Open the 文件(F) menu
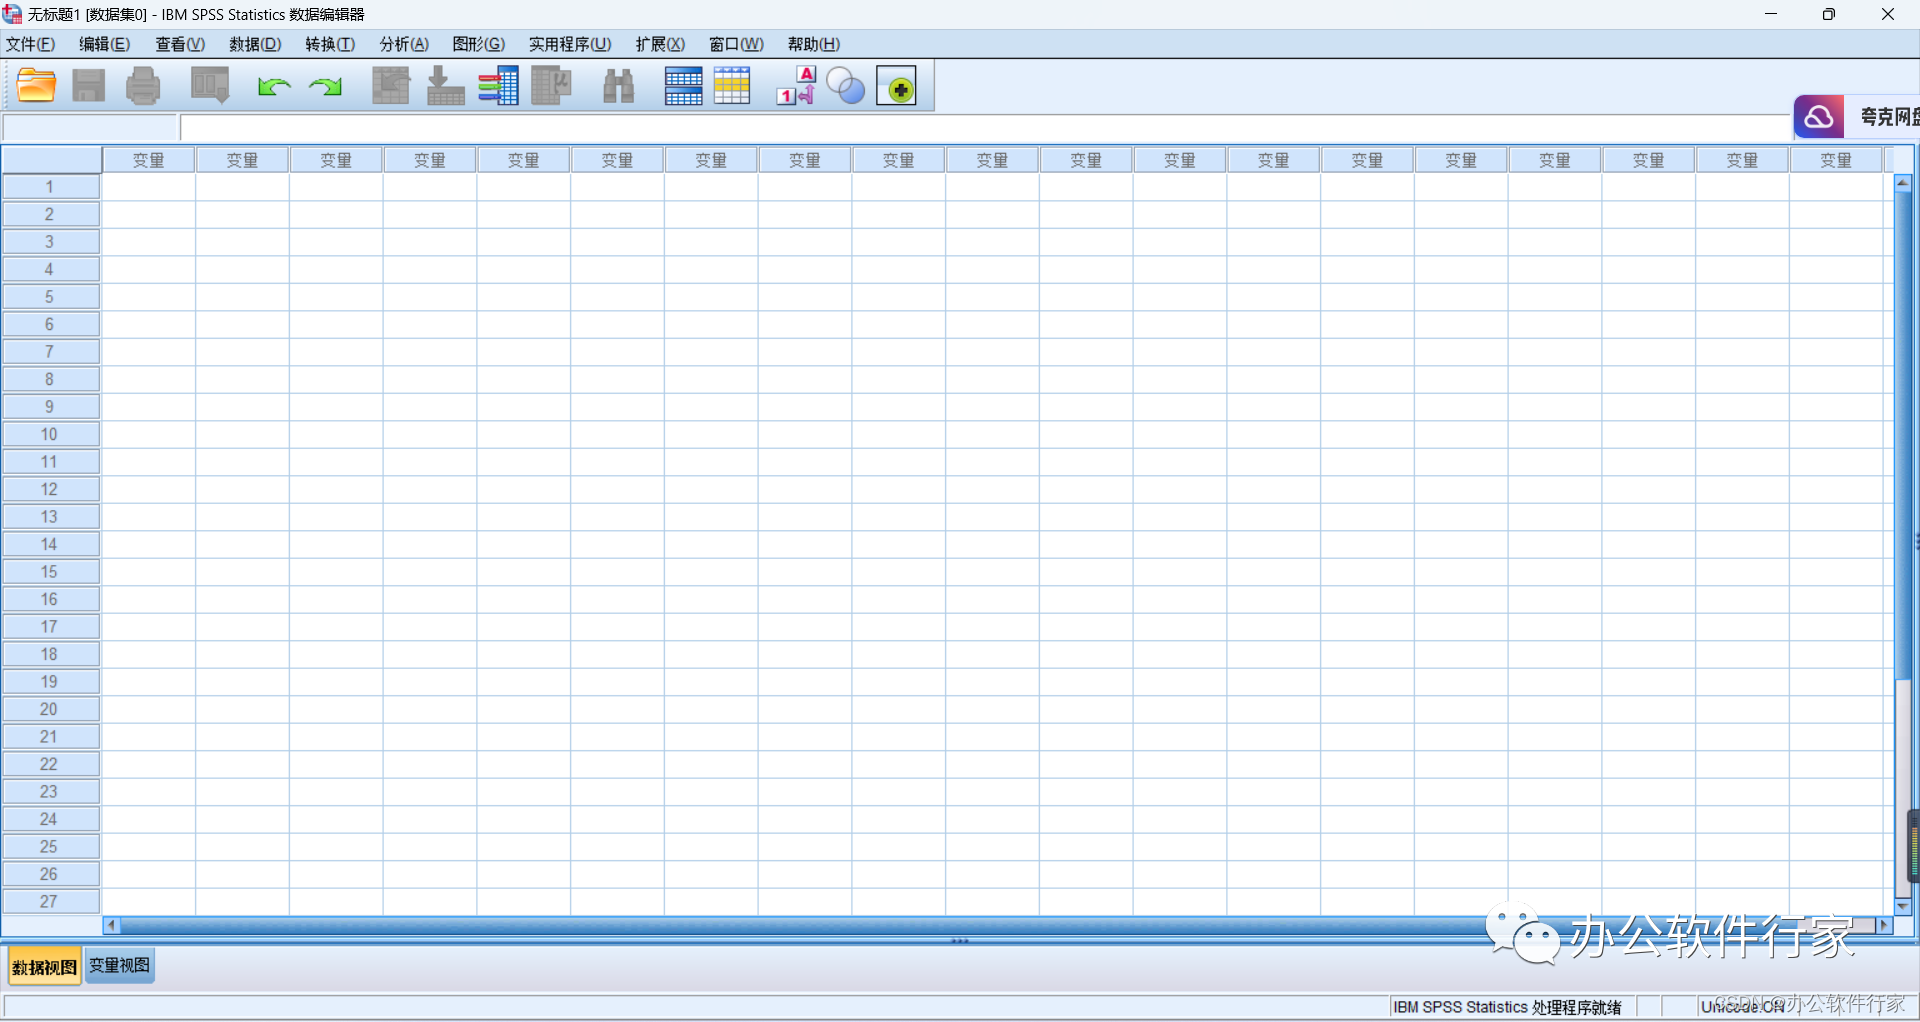1920x1022 pixels. pyautogui.click(x=30, y=44)
